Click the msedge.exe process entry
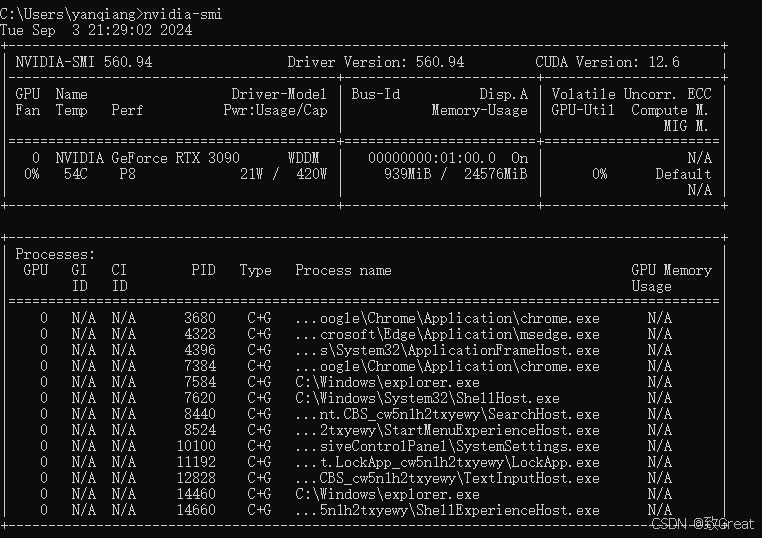This screenshot has height=538, width=762. [x=447, y=334]
